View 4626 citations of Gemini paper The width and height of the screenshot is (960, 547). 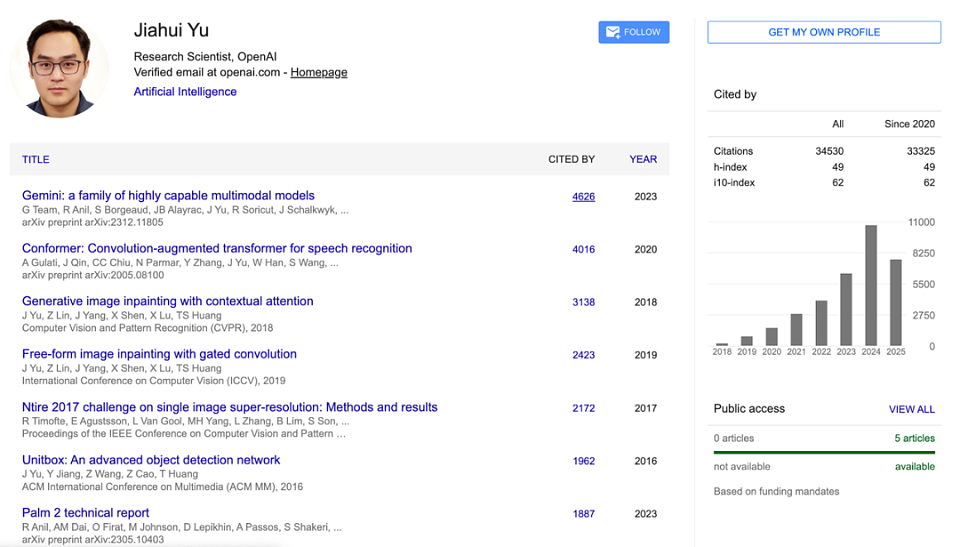tap(583, 197)
